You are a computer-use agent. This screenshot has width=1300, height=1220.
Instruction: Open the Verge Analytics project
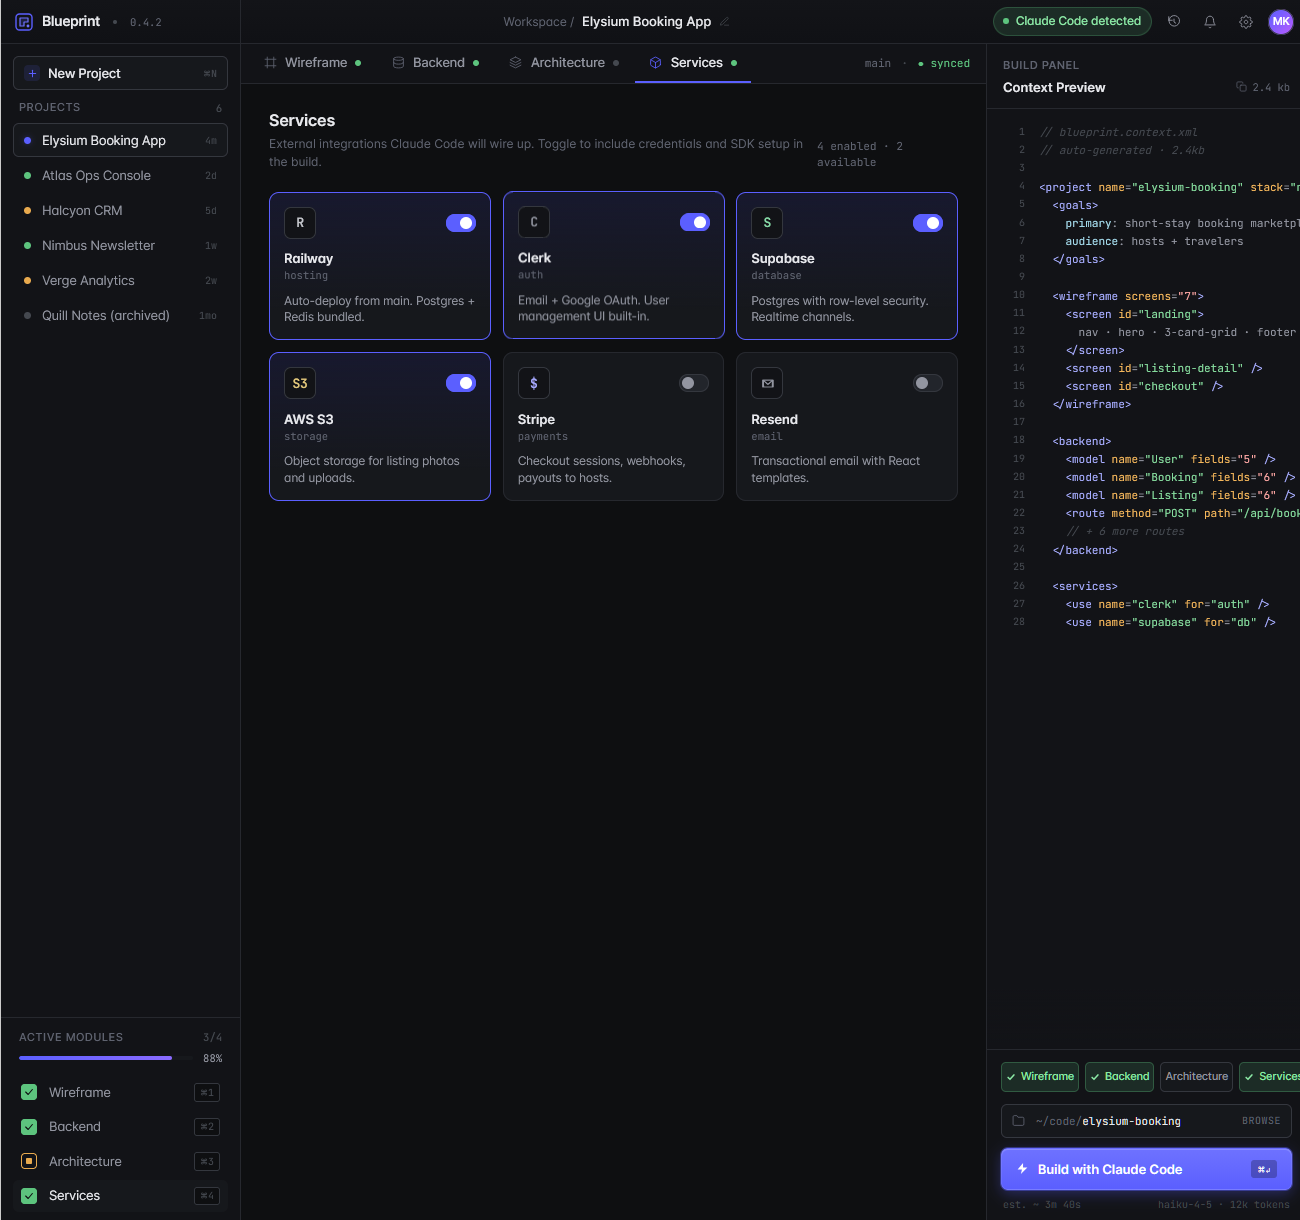[x=120, y=281]
